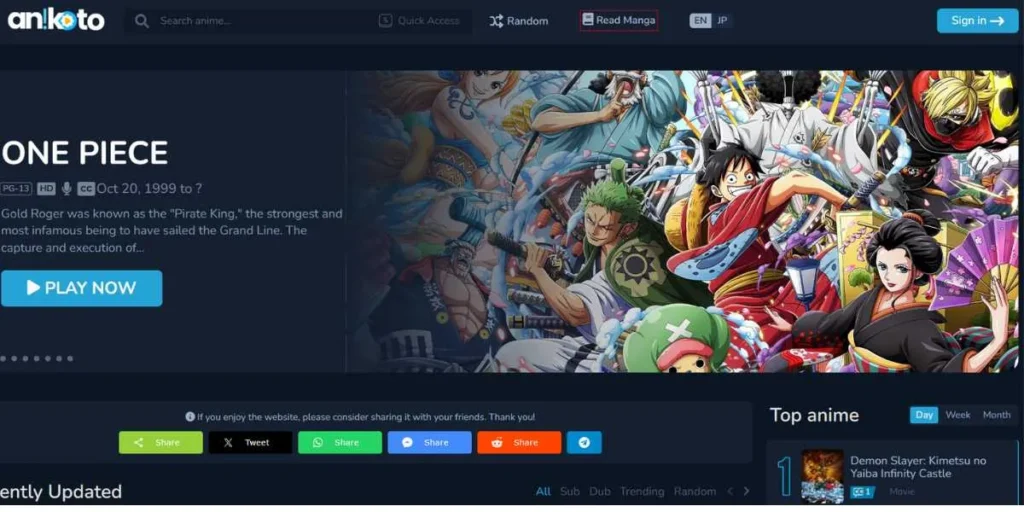Filter Recently Updated by Trending

641,491
